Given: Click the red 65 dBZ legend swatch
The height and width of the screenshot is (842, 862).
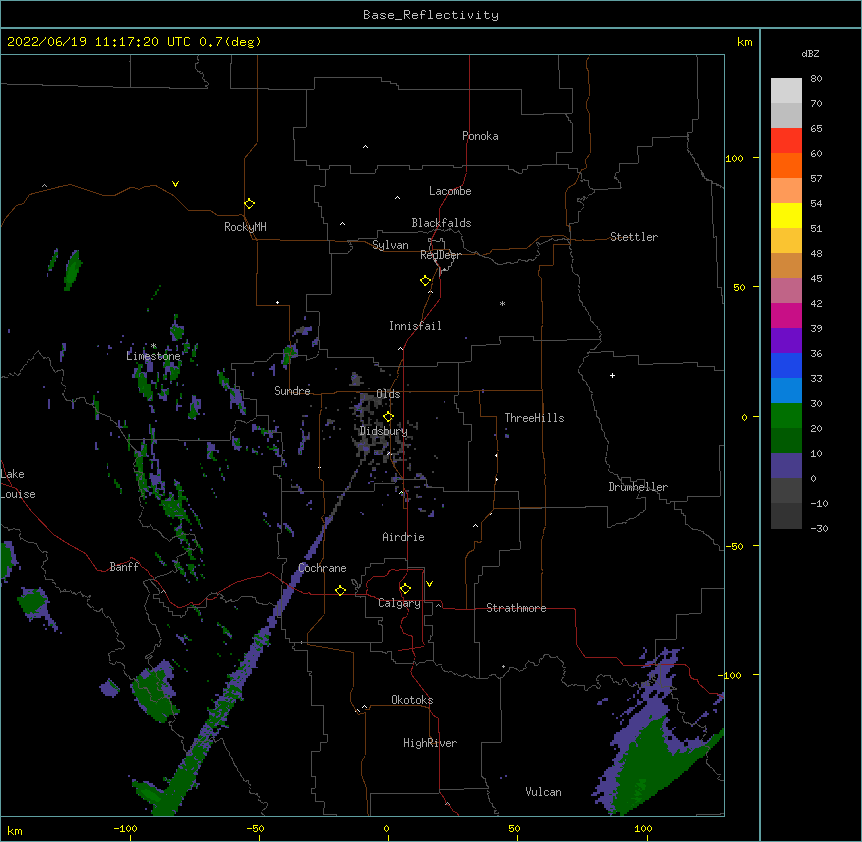Looking at the screenshot, I should tap(786, 140).
